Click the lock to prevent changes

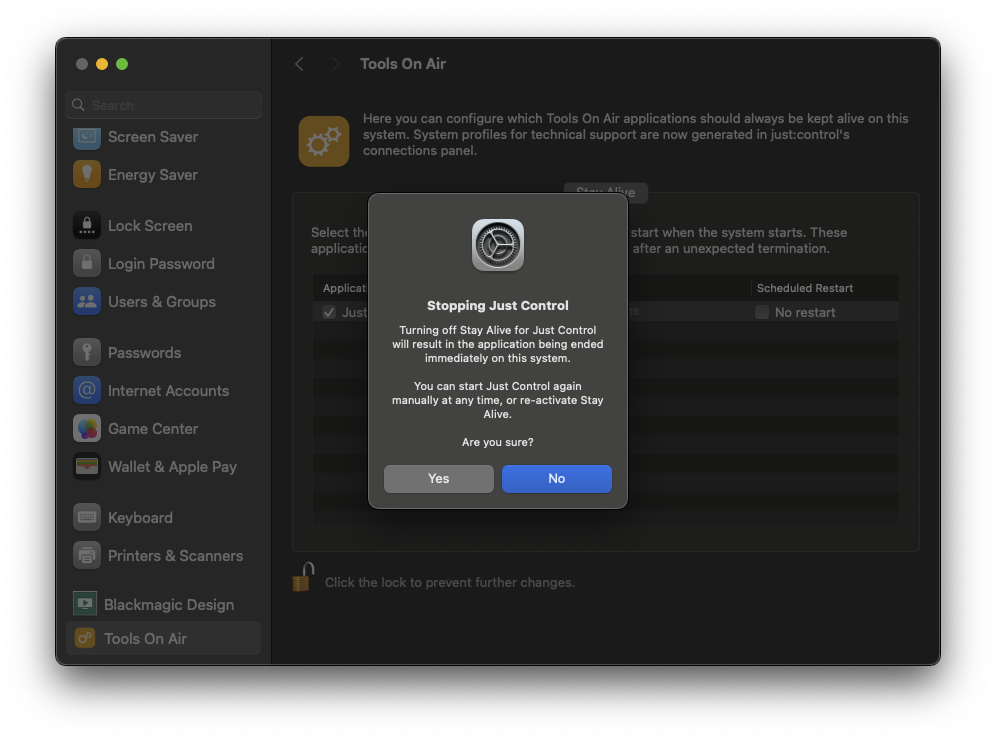304,578
